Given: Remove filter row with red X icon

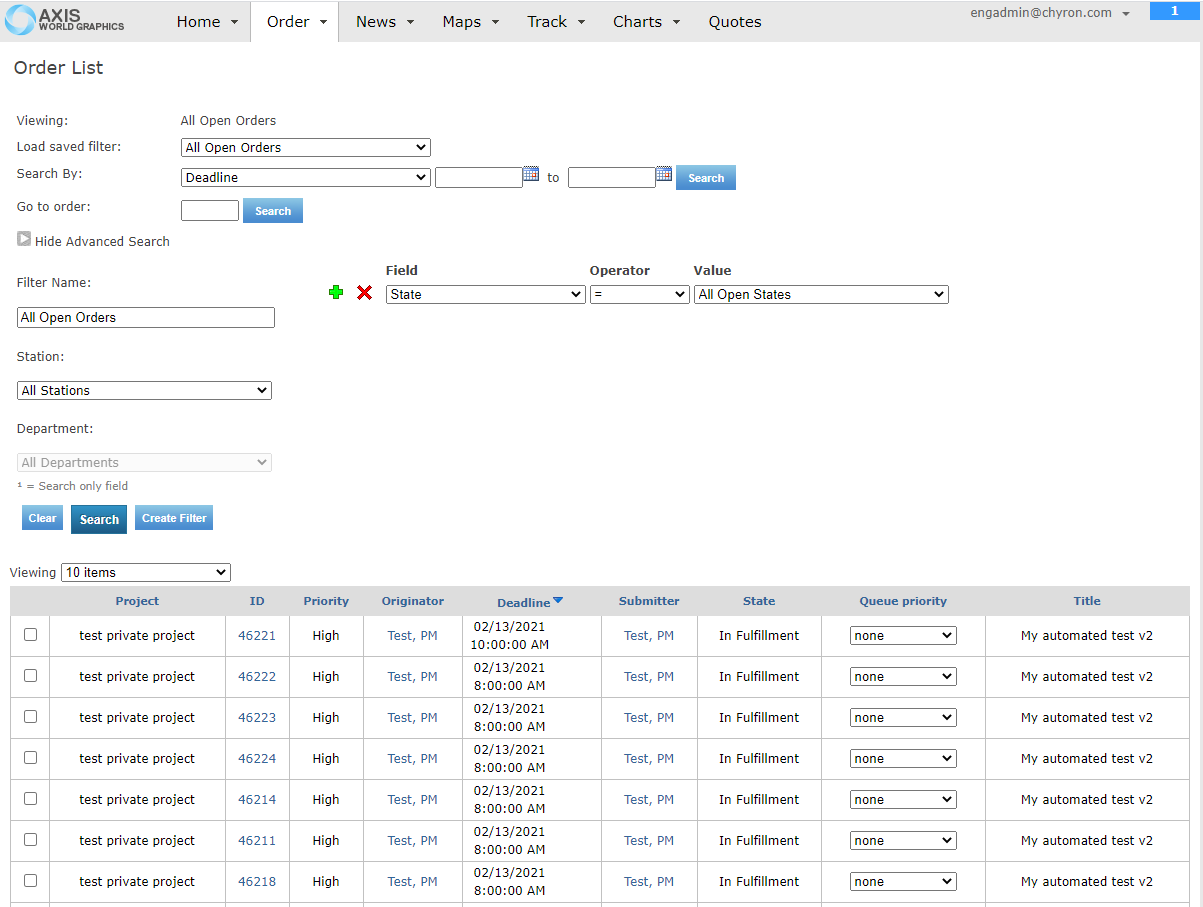Looking at the screenshot, I should click(365, 292).
